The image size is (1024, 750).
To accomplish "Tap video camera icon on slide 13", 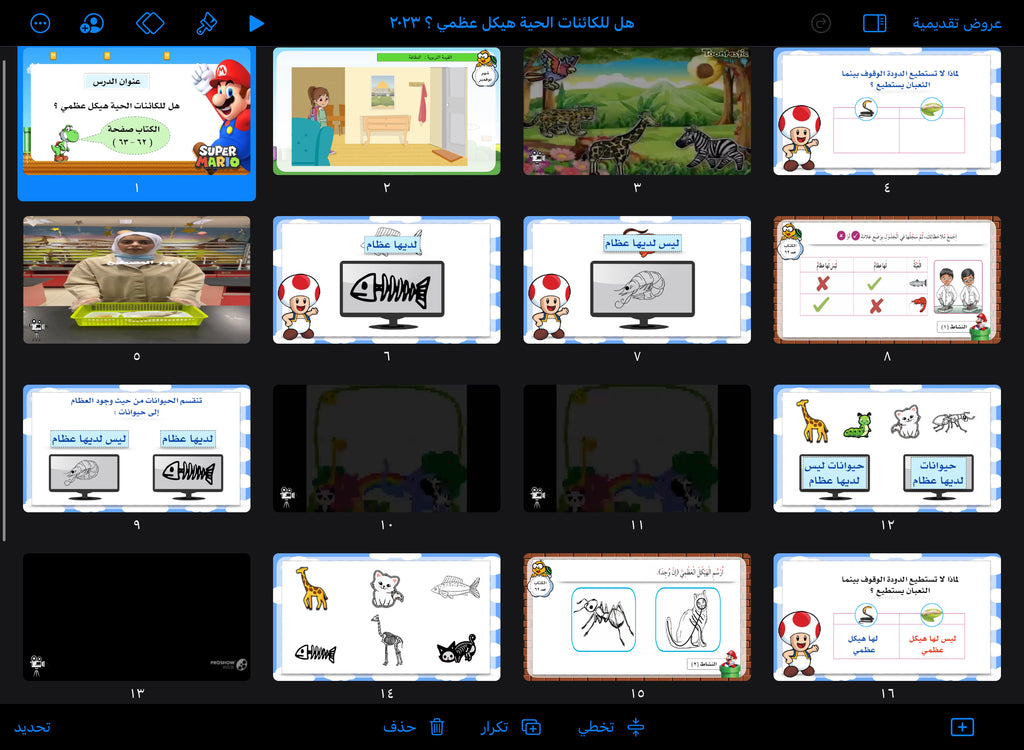I will [37, 665].
